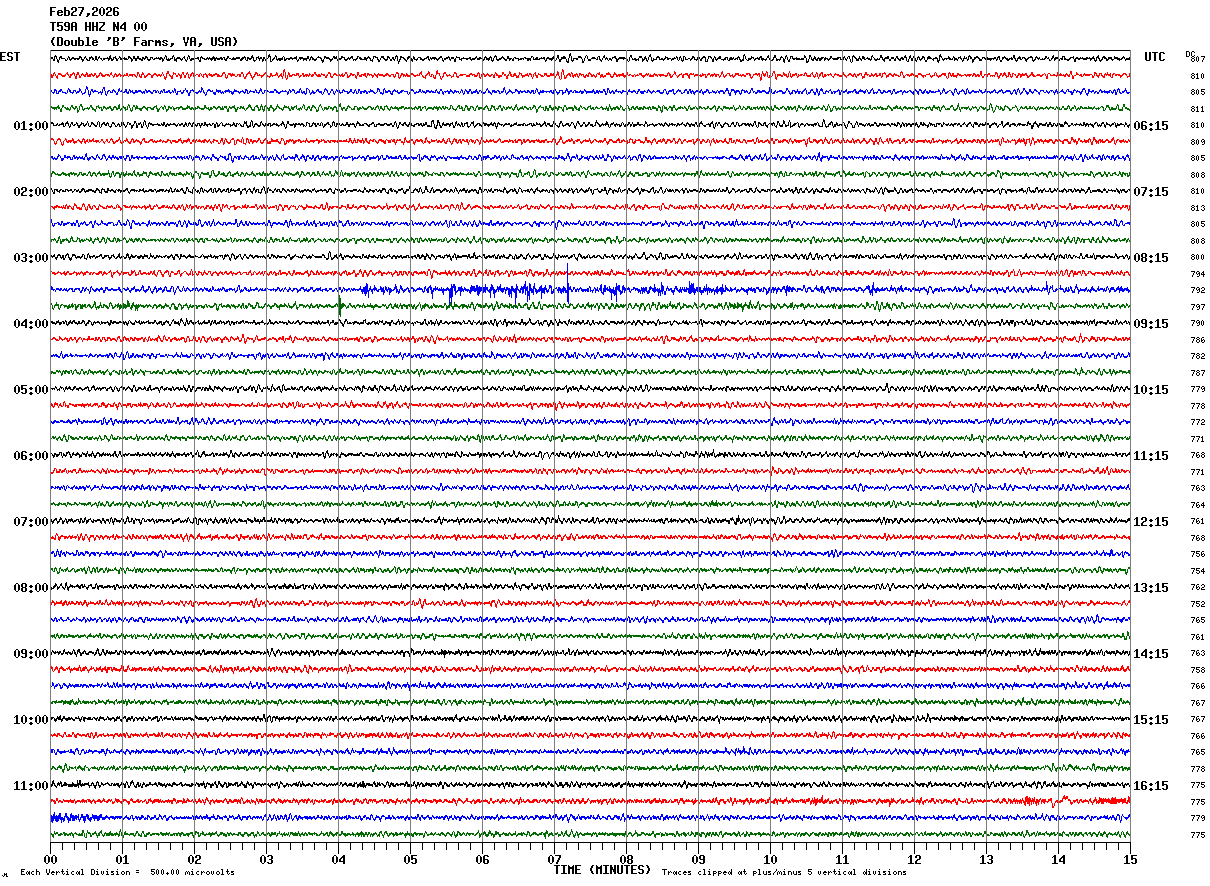The width and height of the screenshot is (1210, 886).
Task: Click the TIME (MINUTES) axis title
Action: 602,870
